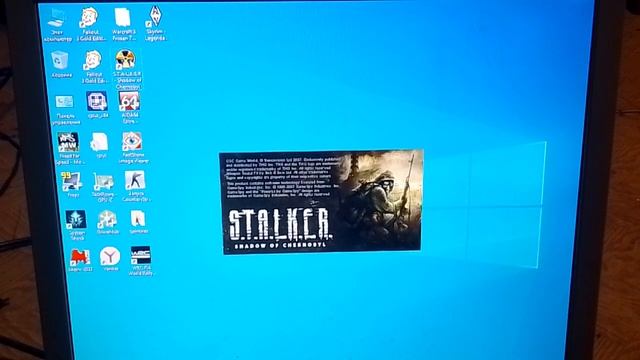Launch Fallout shortcut beside the Recycle Bin
This screenshot has height=360, width=640.
click(93, 67)
